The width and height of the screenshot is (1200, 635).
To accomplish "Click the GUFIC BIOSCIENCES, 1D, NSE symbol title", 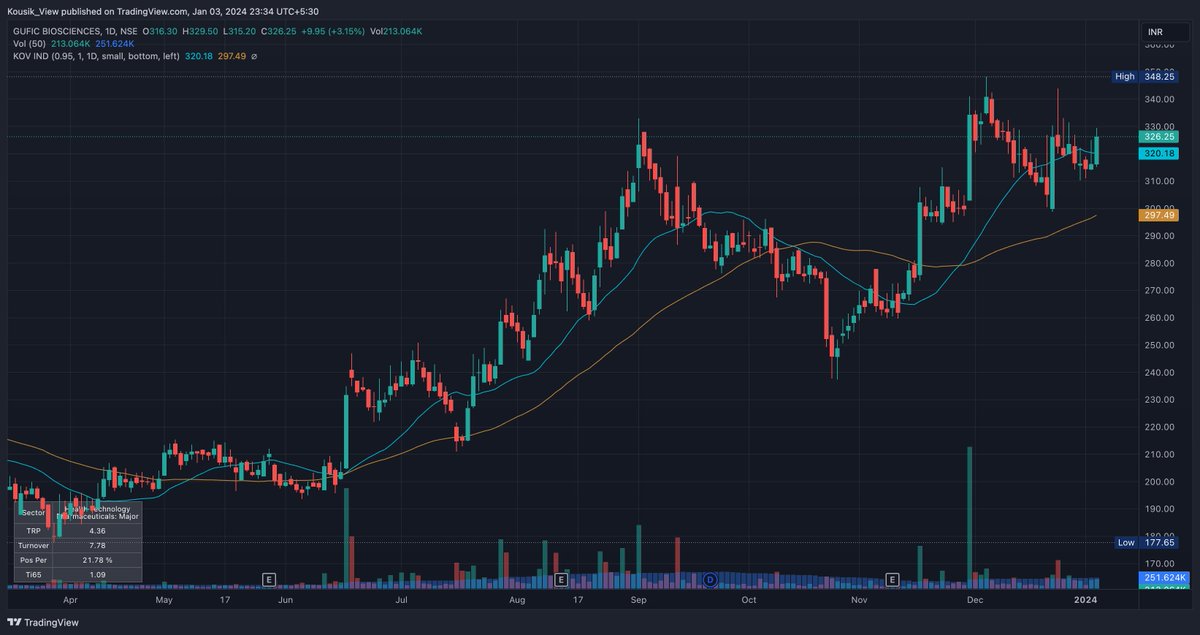I will (76, 32).
